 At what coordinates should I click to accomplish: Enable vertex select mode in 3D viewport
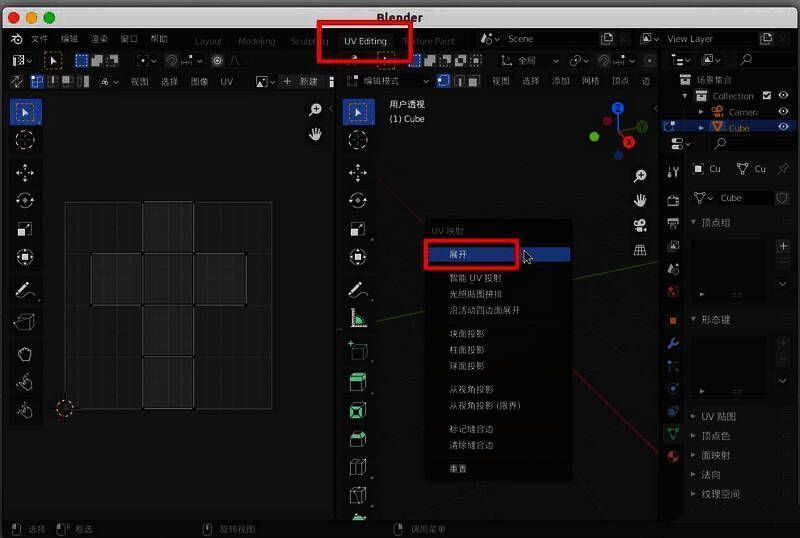[x=443, y=81]
